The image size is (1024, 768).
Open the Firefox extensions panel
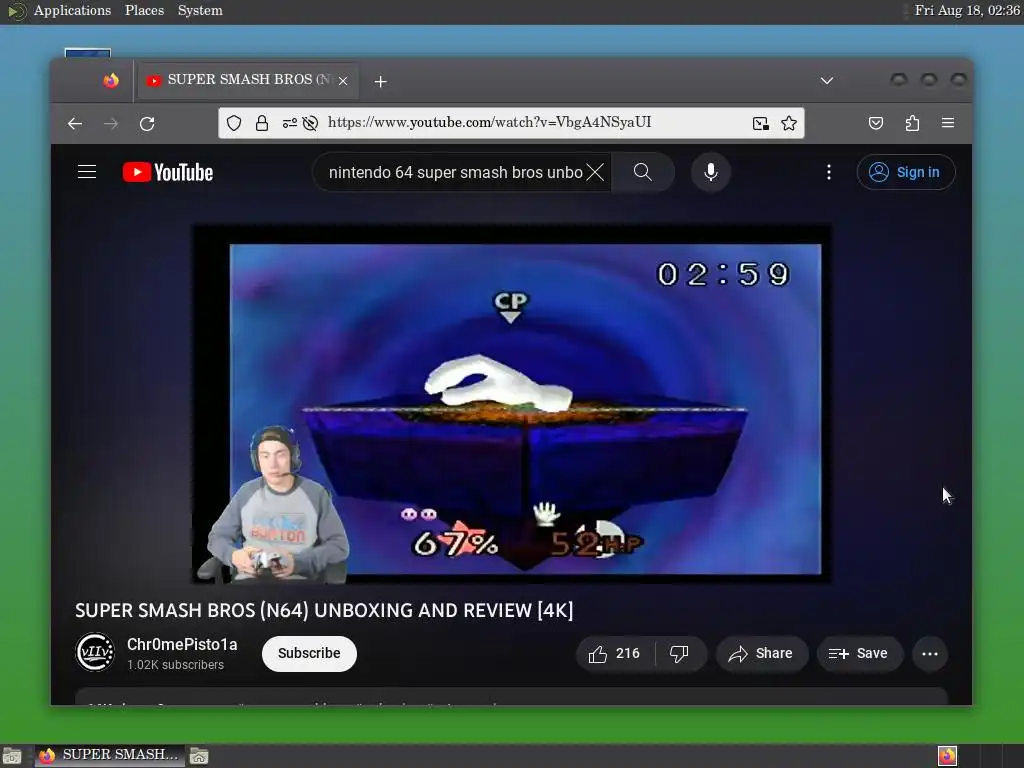tap(912, 123)
